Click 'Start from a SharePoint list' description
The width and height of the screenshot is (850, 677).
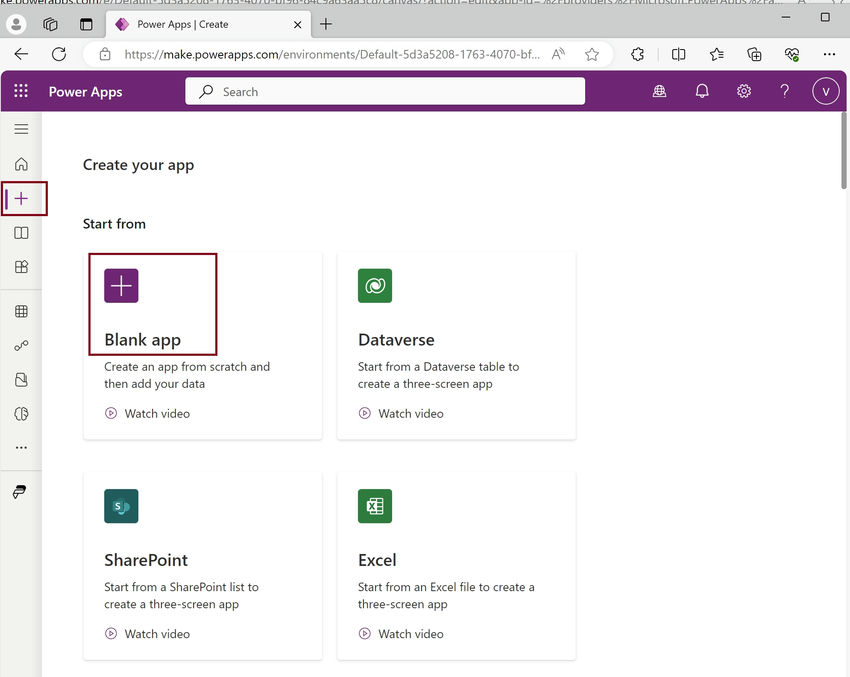tap(181, 595)
